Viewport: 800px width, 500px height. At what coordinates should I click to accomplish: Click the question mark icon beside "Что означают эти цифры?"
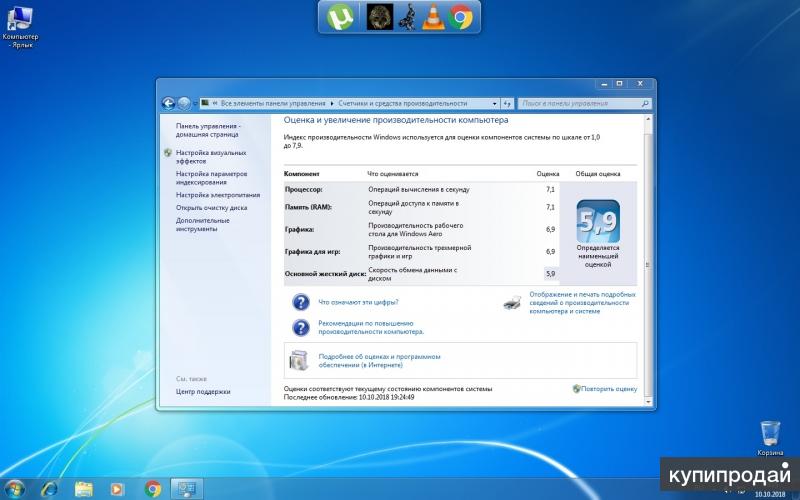click(x=300, y=302)
